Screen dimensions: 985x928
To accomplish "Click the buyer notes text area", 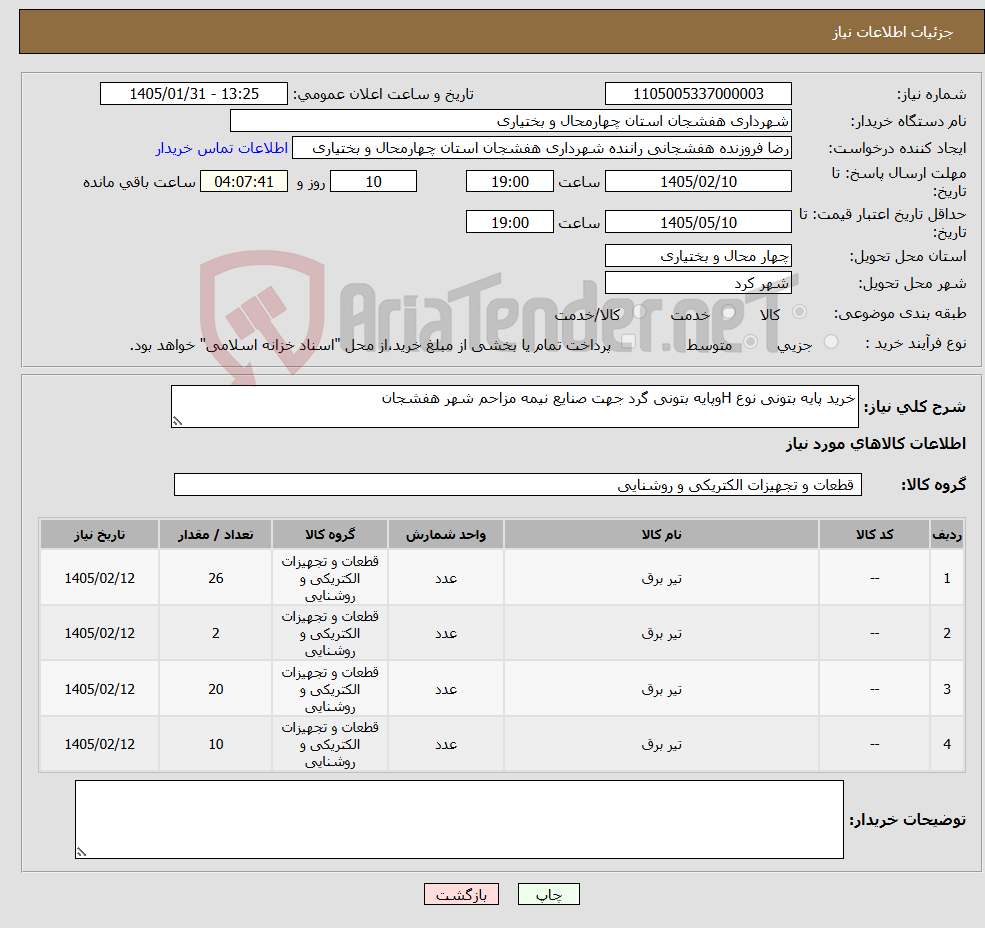I will (x=459, y=820).
